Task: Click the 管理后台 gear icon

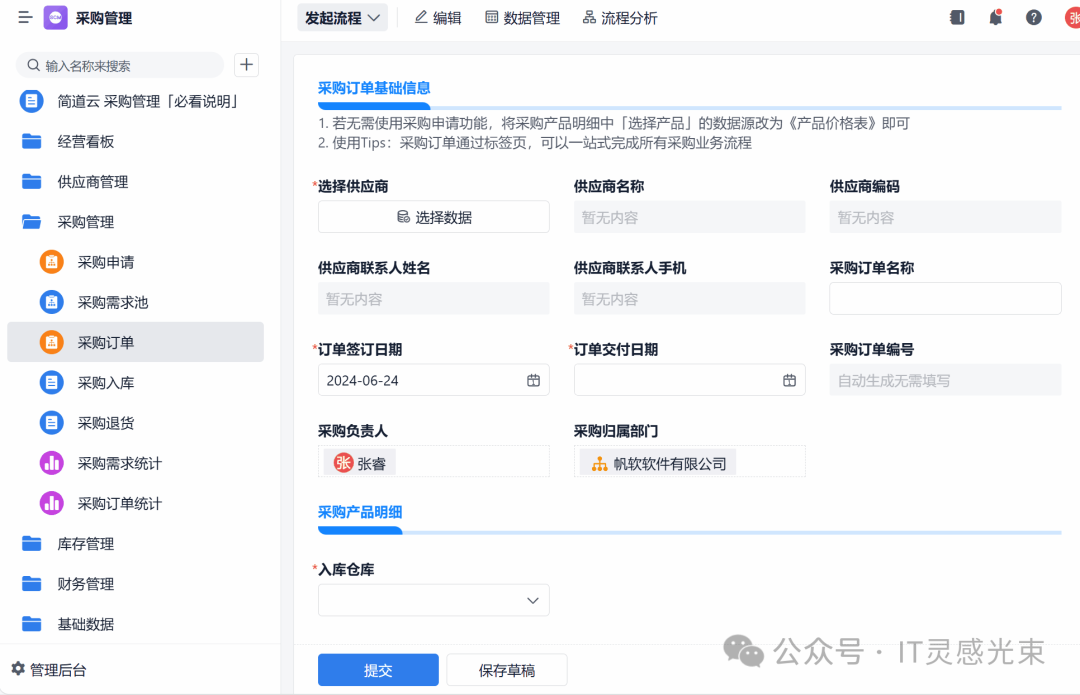Action: [18, 669]
